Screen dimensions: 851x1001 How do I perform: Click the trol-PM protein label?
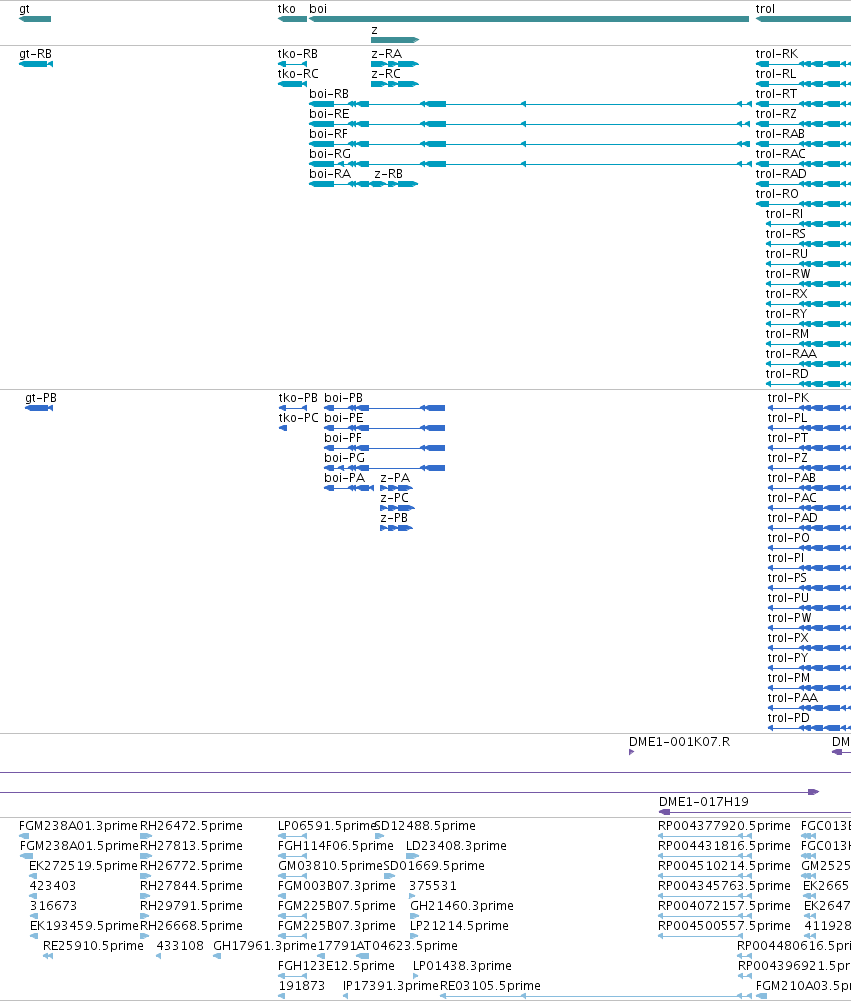coord(789,678)
